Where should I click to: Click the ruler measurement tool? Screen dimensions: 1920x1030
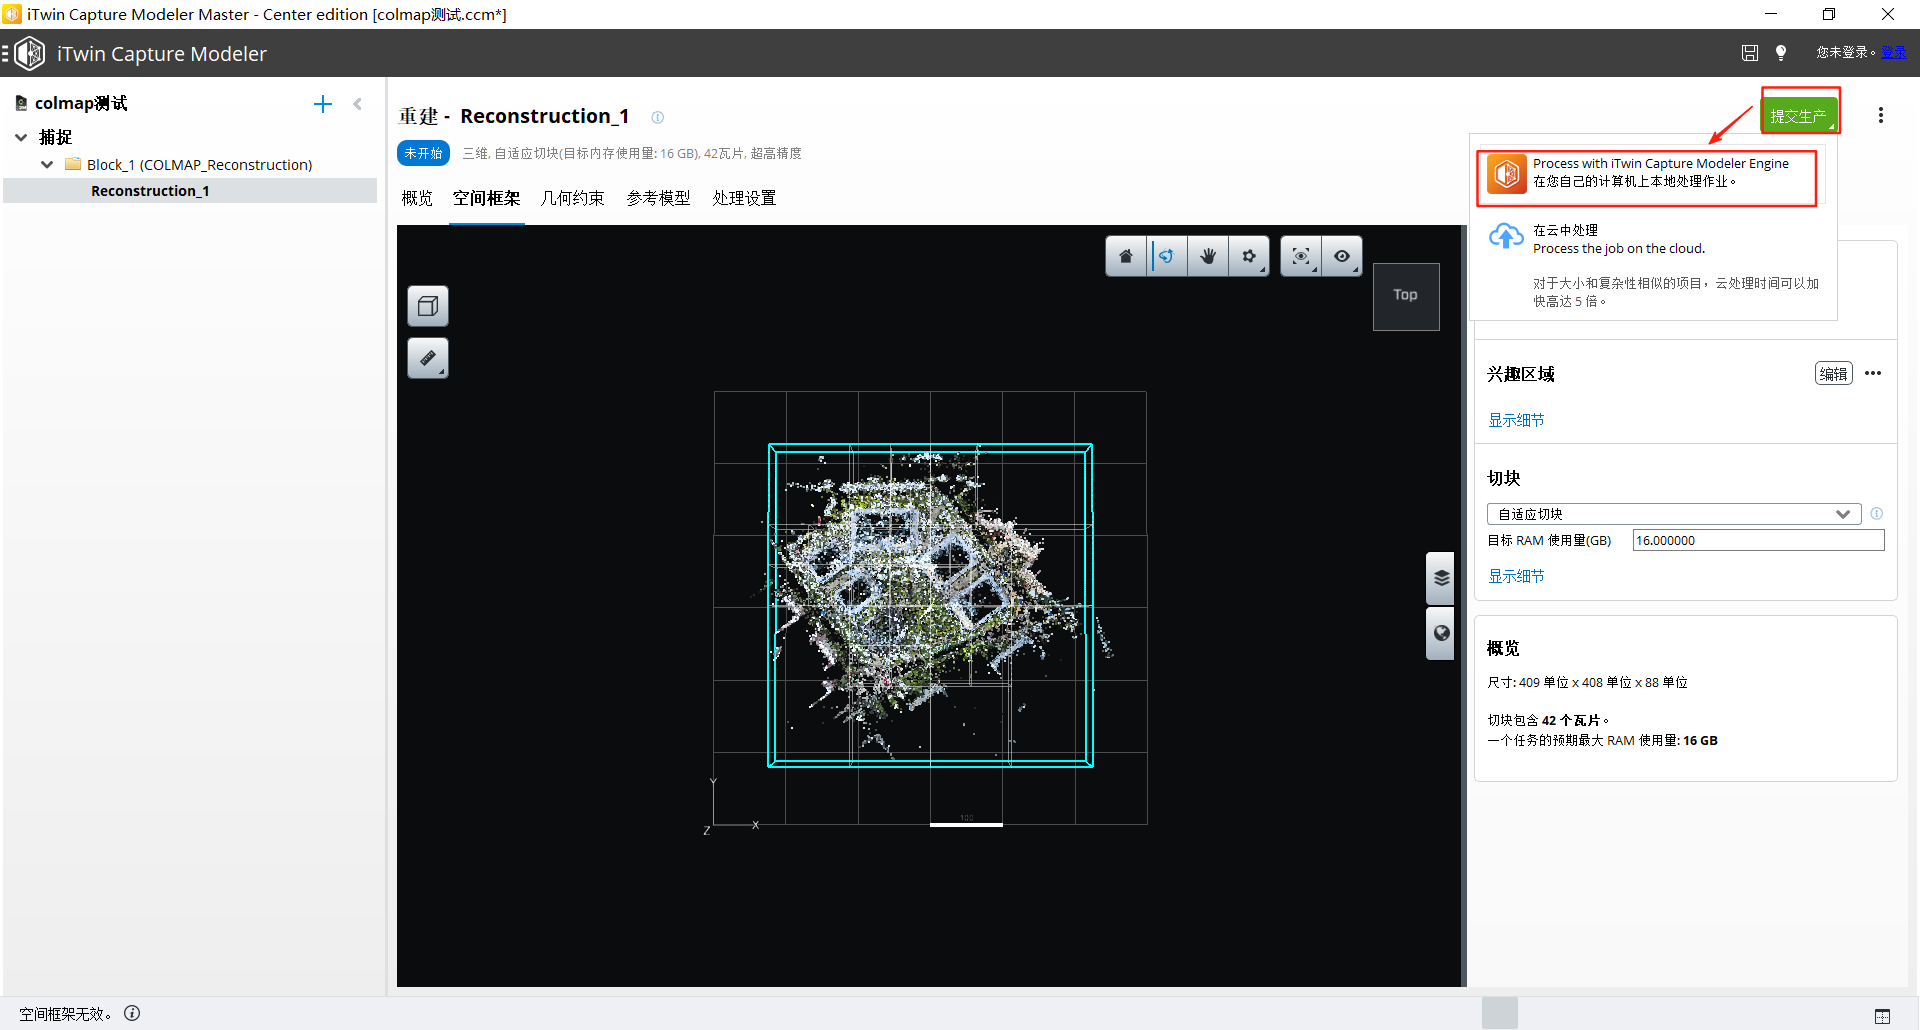pyautogui.click(x=428, y=358)
